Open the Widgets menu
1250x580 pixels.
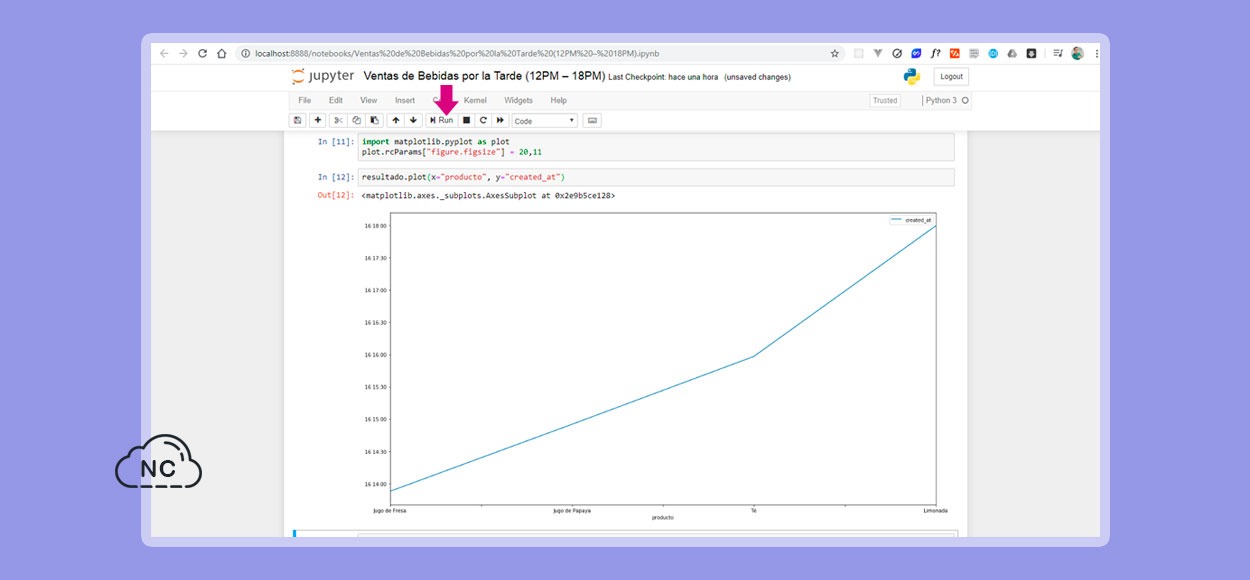click(518, 100)
